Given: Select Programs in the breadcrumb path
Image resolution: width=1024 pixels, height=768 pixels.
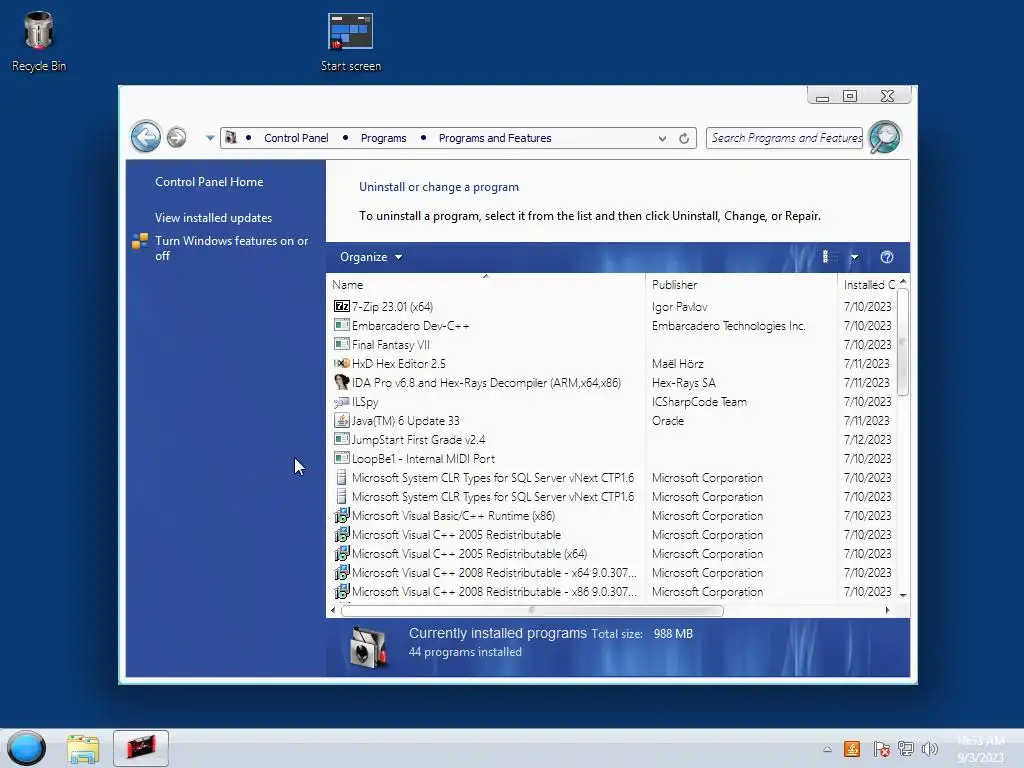Looking at the screenshot, I should [x=383, y=138].
